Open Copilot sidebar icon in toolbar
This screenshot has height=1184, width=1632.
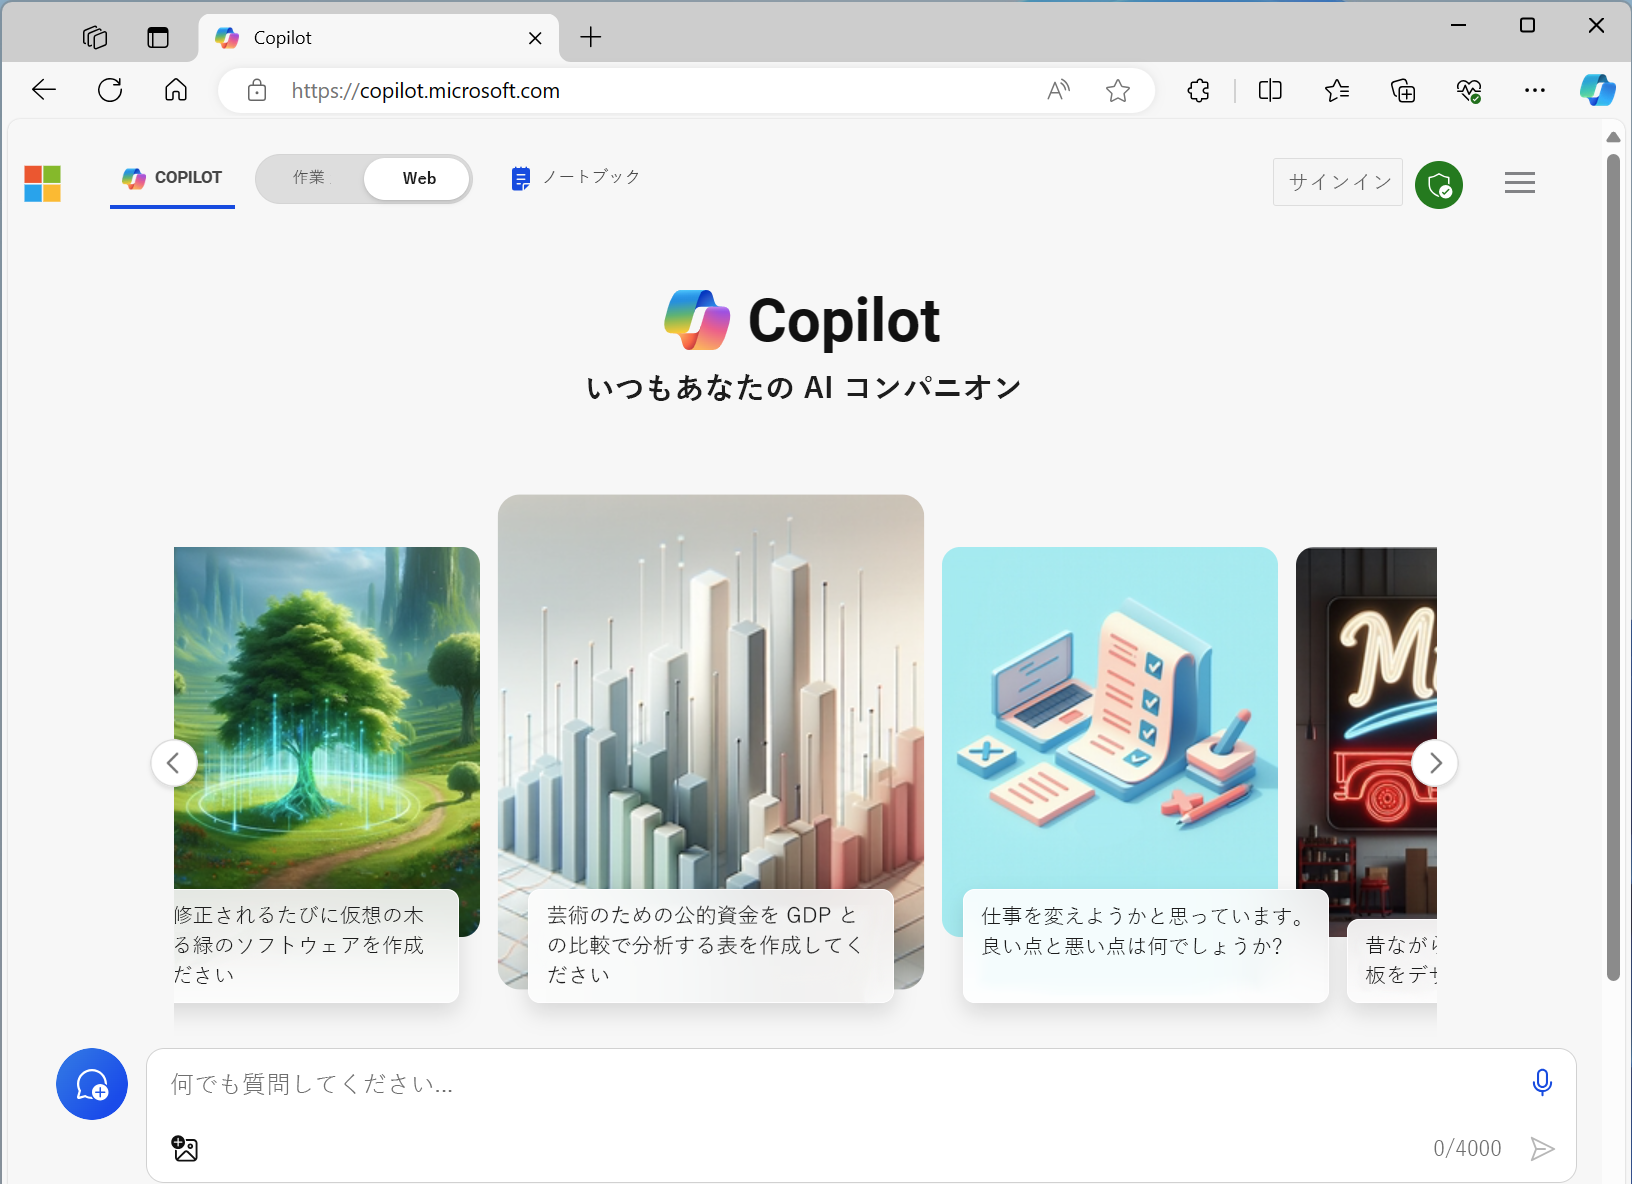[1598, 90]
